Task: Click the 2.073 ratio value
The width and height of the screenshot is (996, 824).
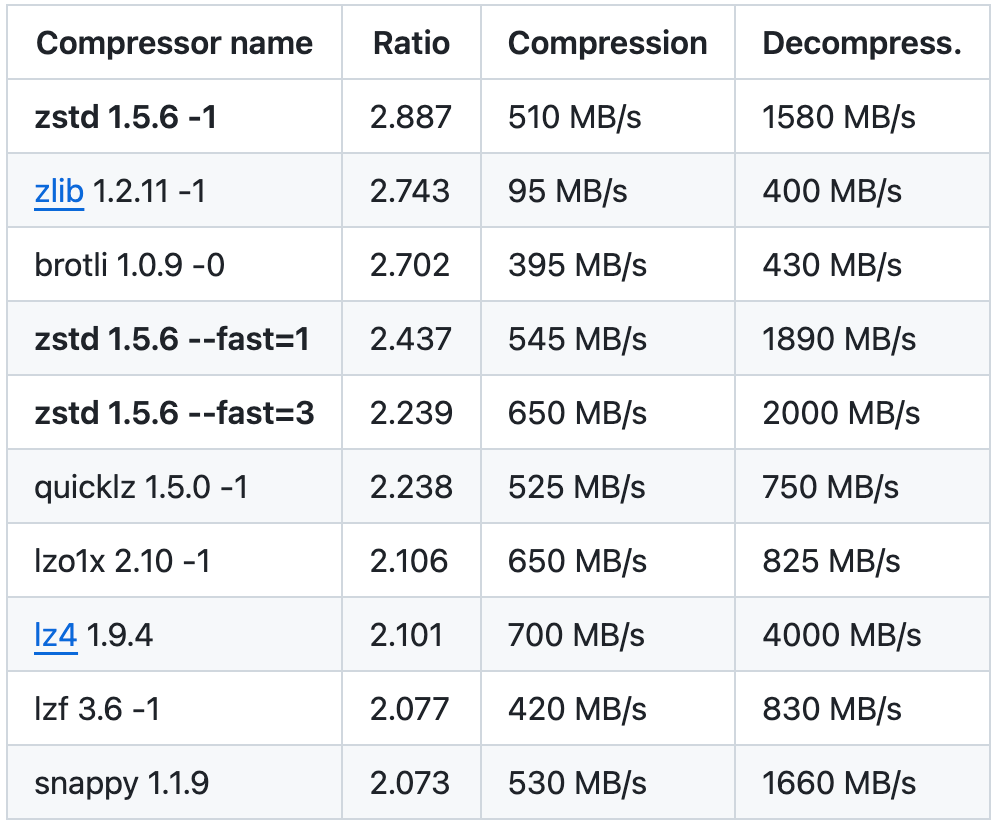Action: coord(410,783)
